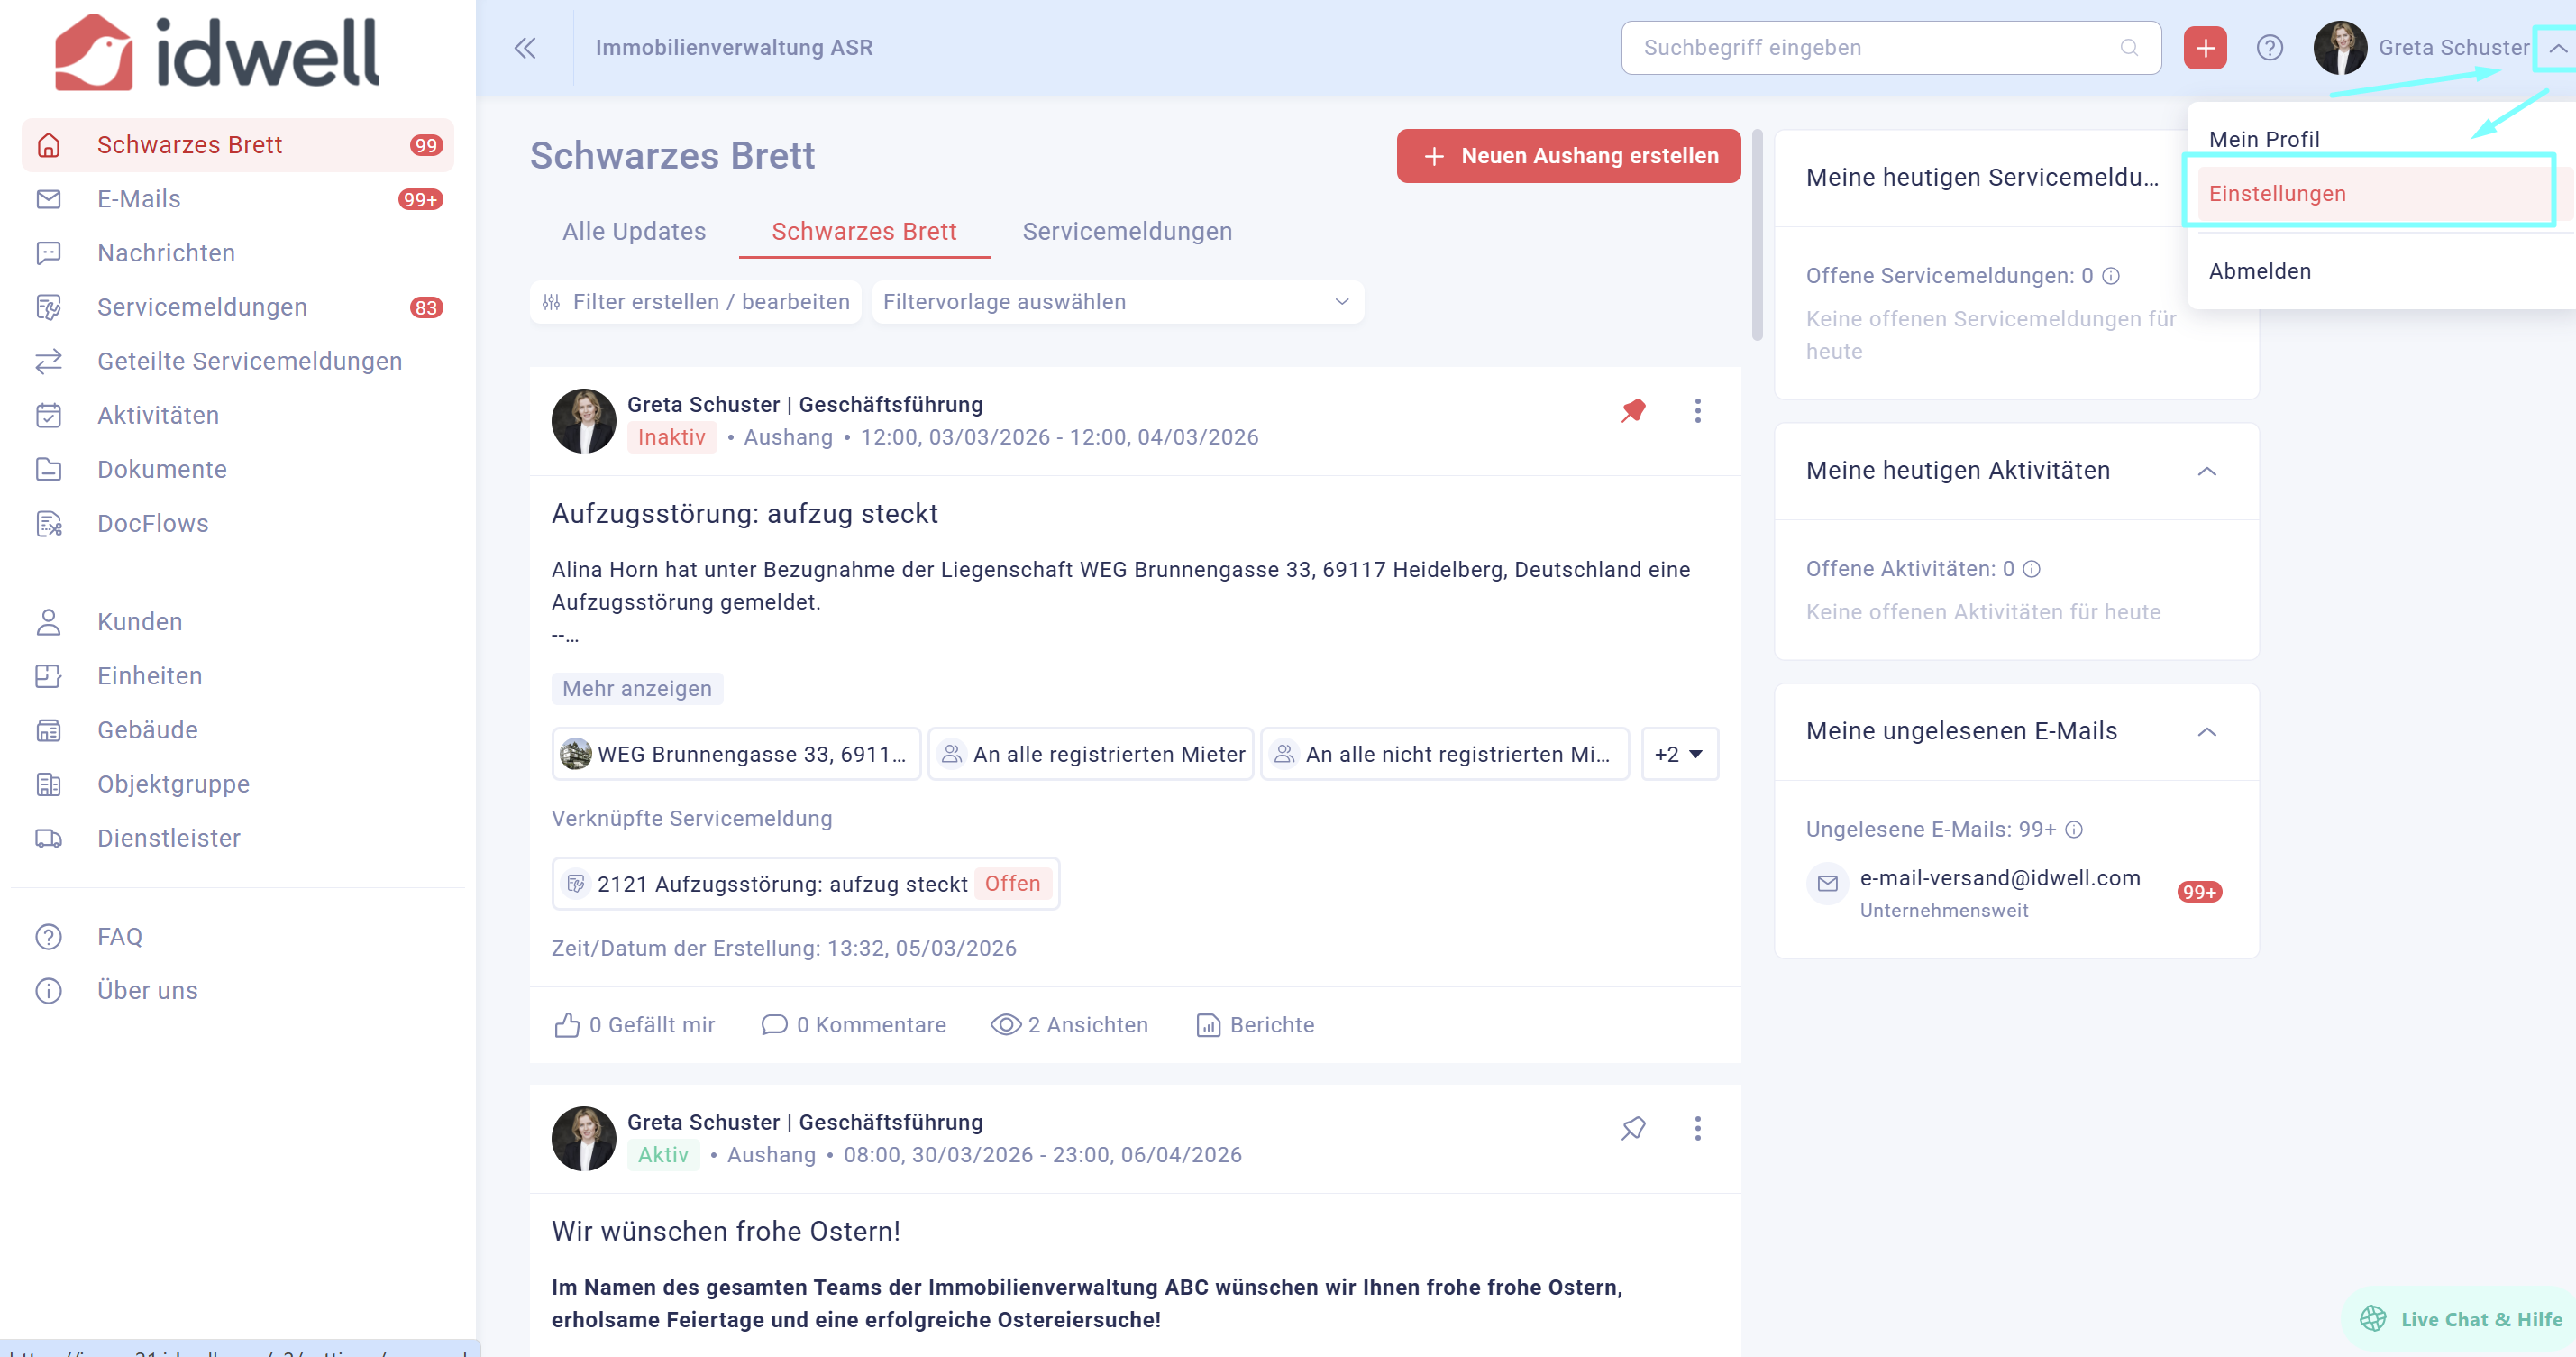Open DocFlows in the sidebar
2576x1357 pixels.
(x=152, y=523)
